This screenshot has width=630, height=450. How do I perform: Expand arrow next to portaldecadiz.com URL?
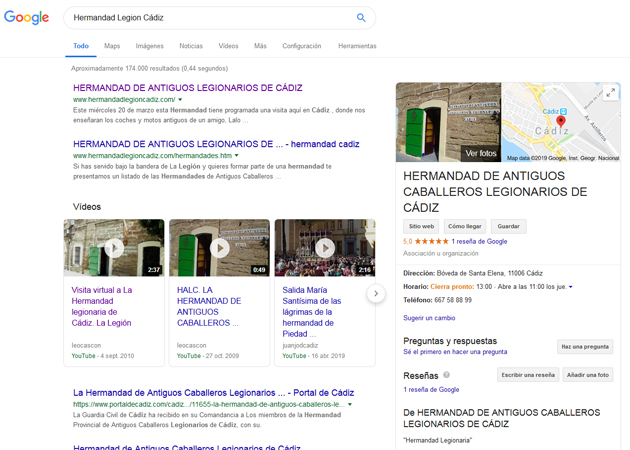[350, 404]
